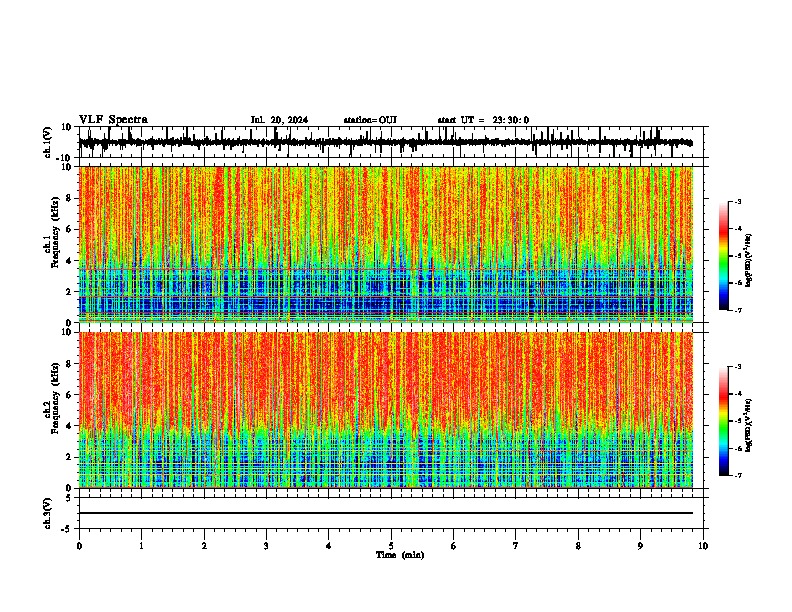Image resolution: width=792 pixels, height=612 pixels.
Task: Click the "VLF Spectra" plot title
Action: pyautogui.click(x=113, y=120)
